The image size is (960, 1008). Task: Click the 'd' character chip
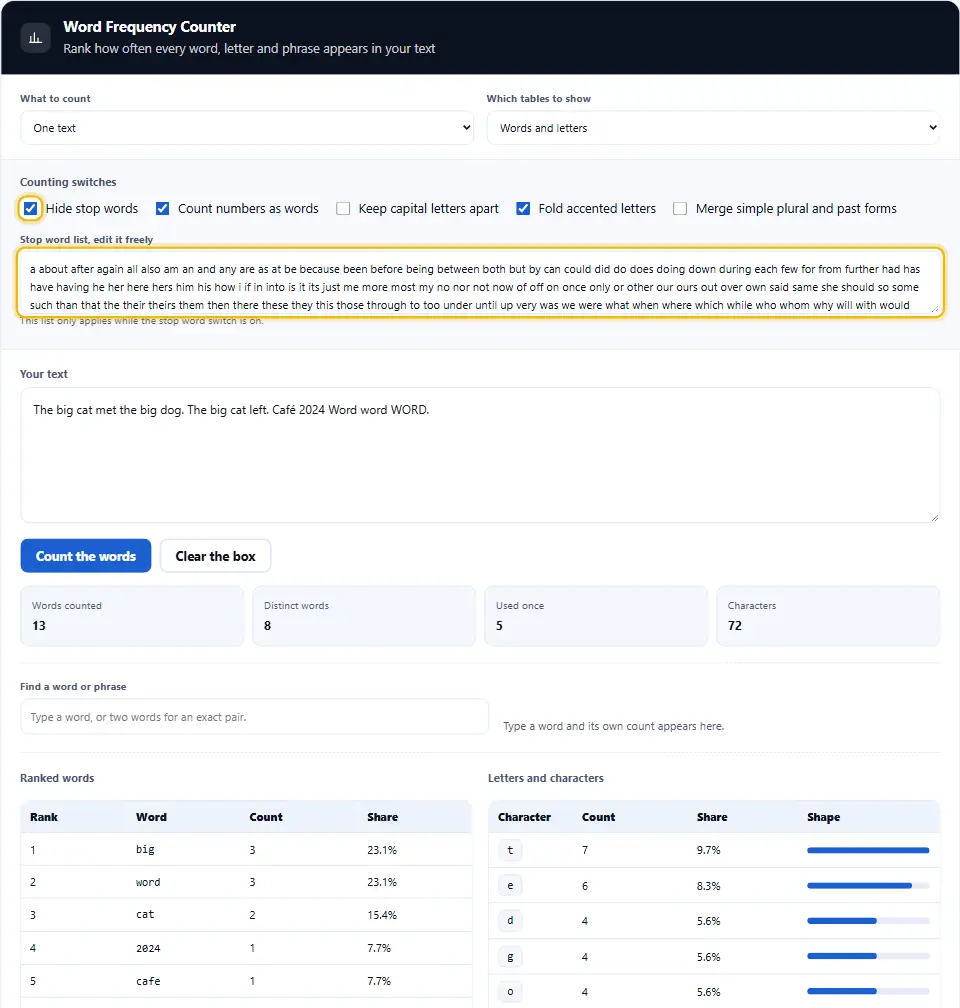[511, 921]
